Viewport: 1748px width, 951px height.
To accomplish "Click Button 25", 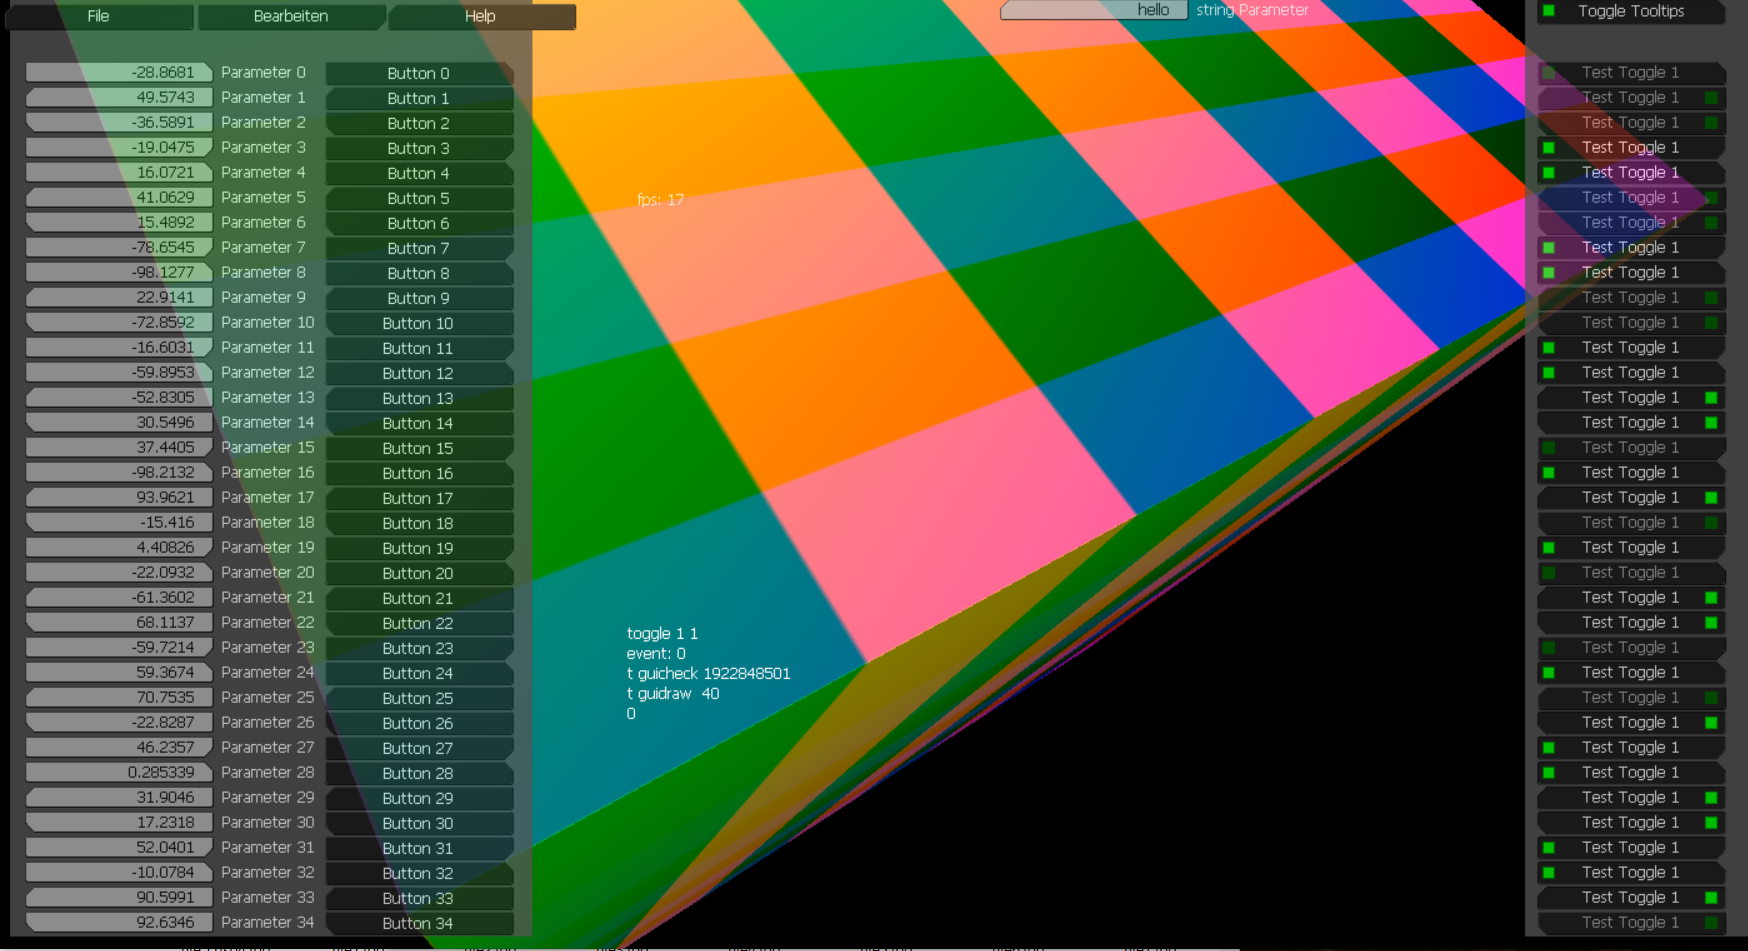I will point(420,698).
